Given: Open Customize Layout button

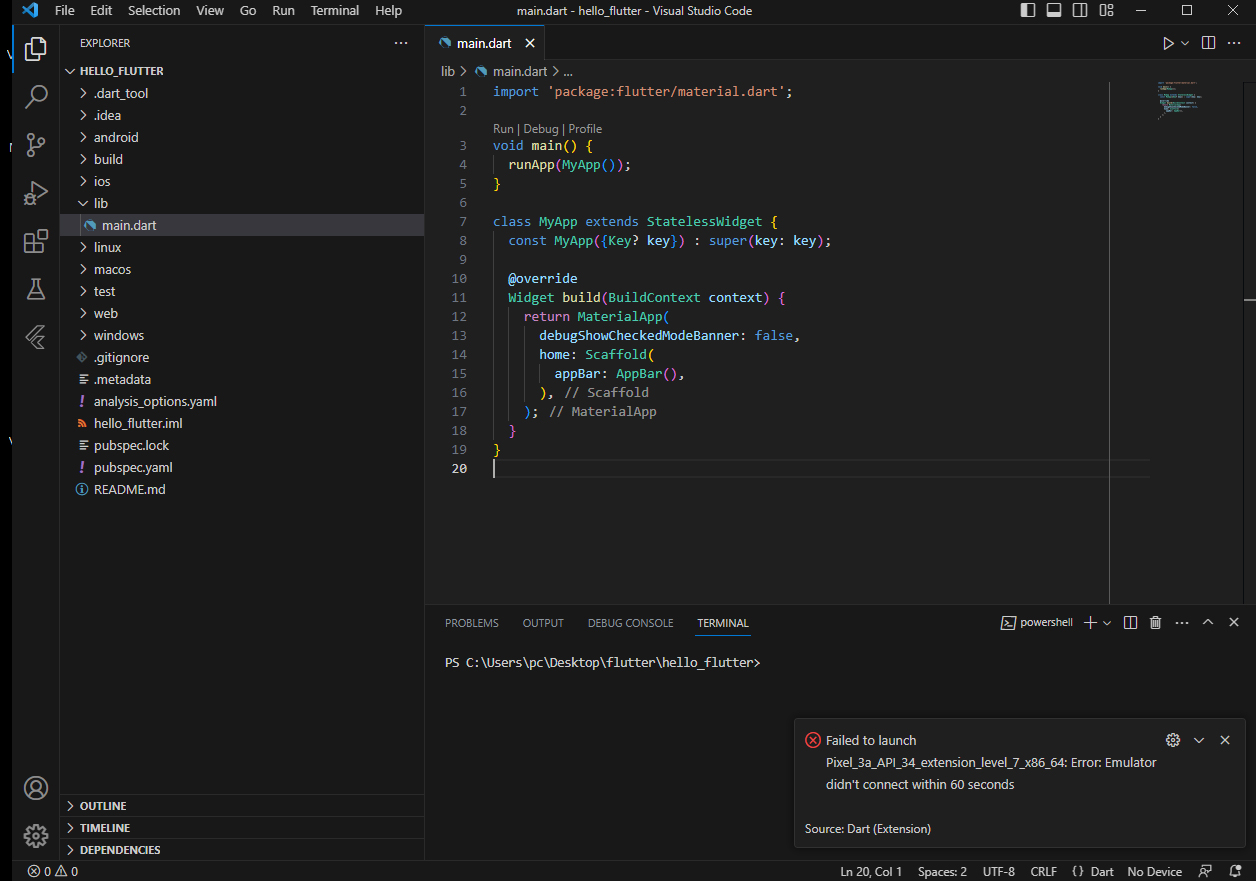Looking at the screenshot, I should 1106,11.
